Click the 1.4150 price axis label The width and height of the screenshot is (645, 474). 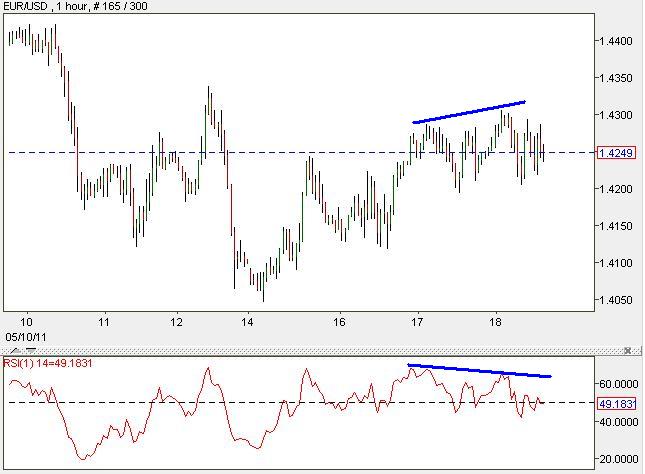[616, 226]
